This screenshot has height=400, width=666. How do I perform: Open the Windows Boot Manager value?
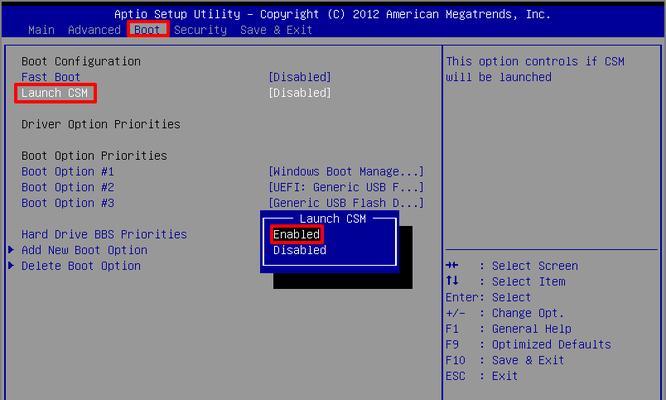[345, 171]
